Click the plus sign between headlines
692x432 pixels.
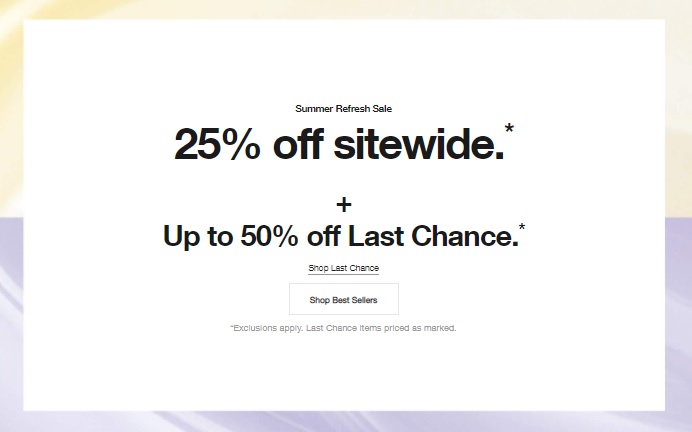click(x=345, y=204)
